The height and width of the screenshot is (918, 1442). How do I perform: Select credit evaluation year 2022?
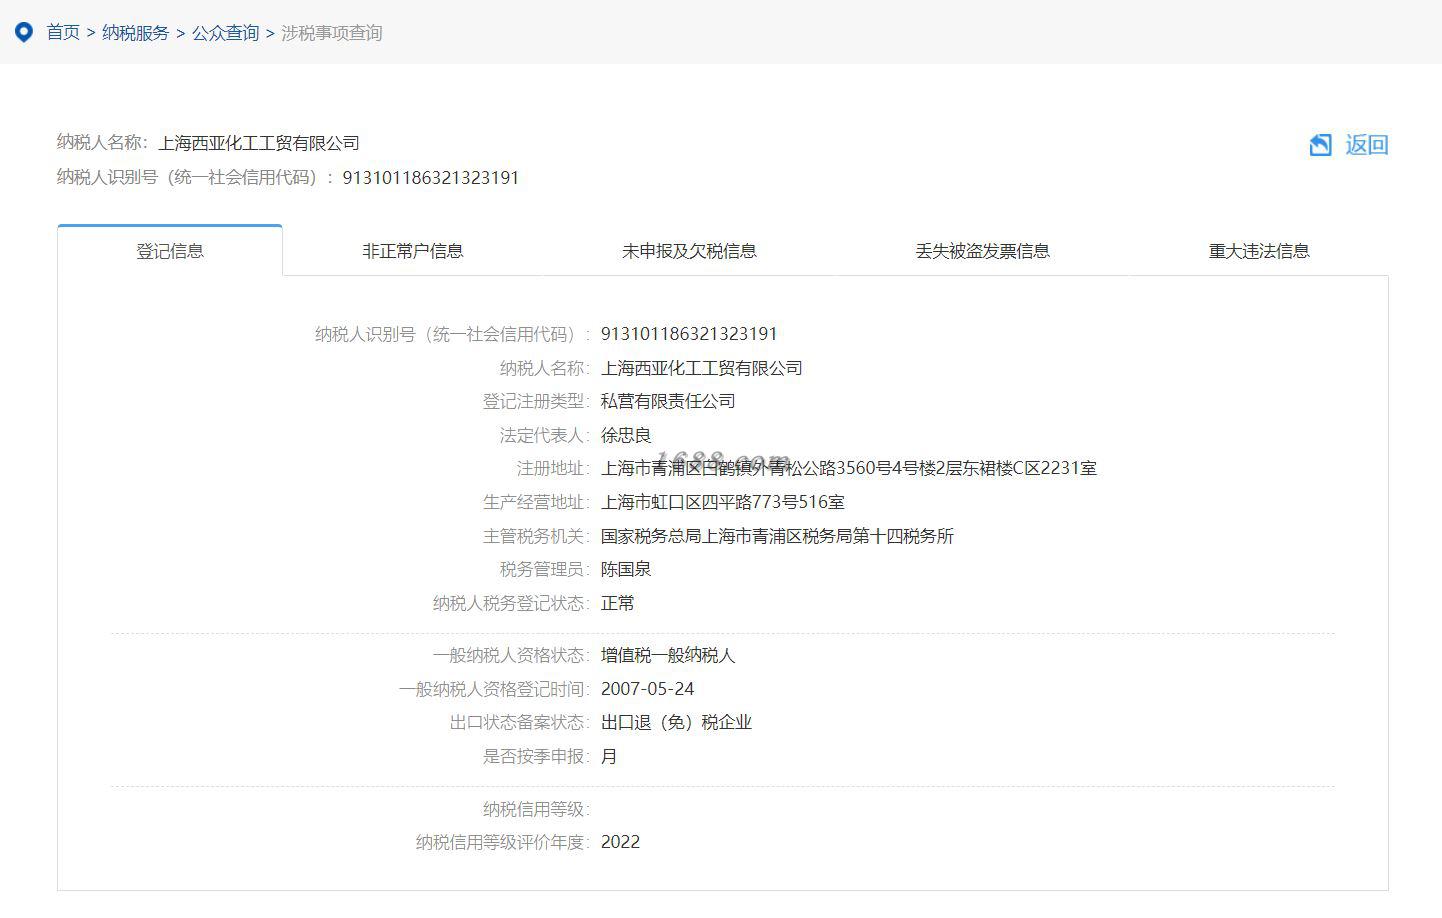(x=620, y=842)
